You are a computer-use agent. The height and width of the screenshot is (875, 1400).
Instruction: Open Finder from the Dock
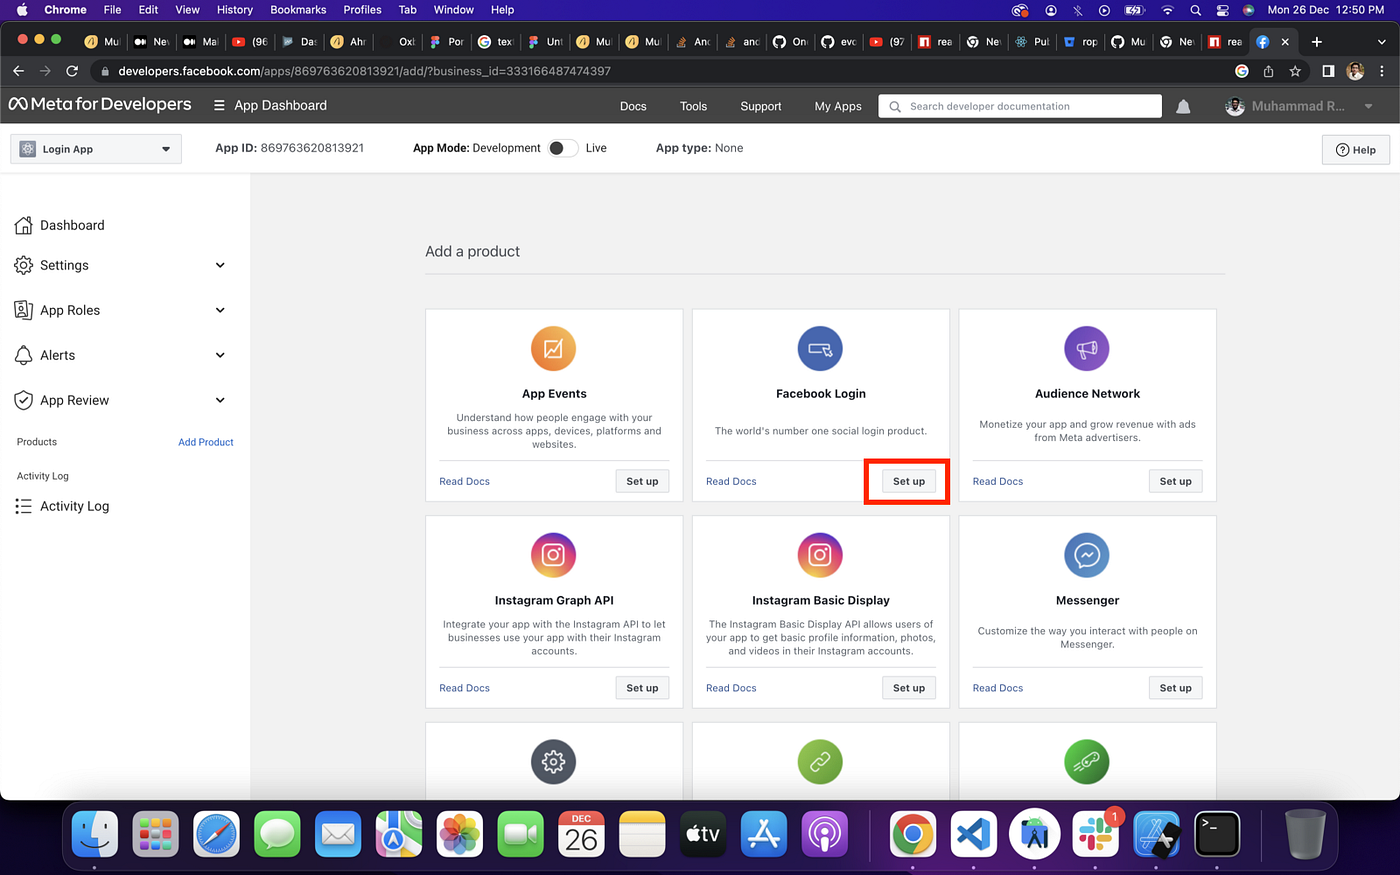pos(95,834)
